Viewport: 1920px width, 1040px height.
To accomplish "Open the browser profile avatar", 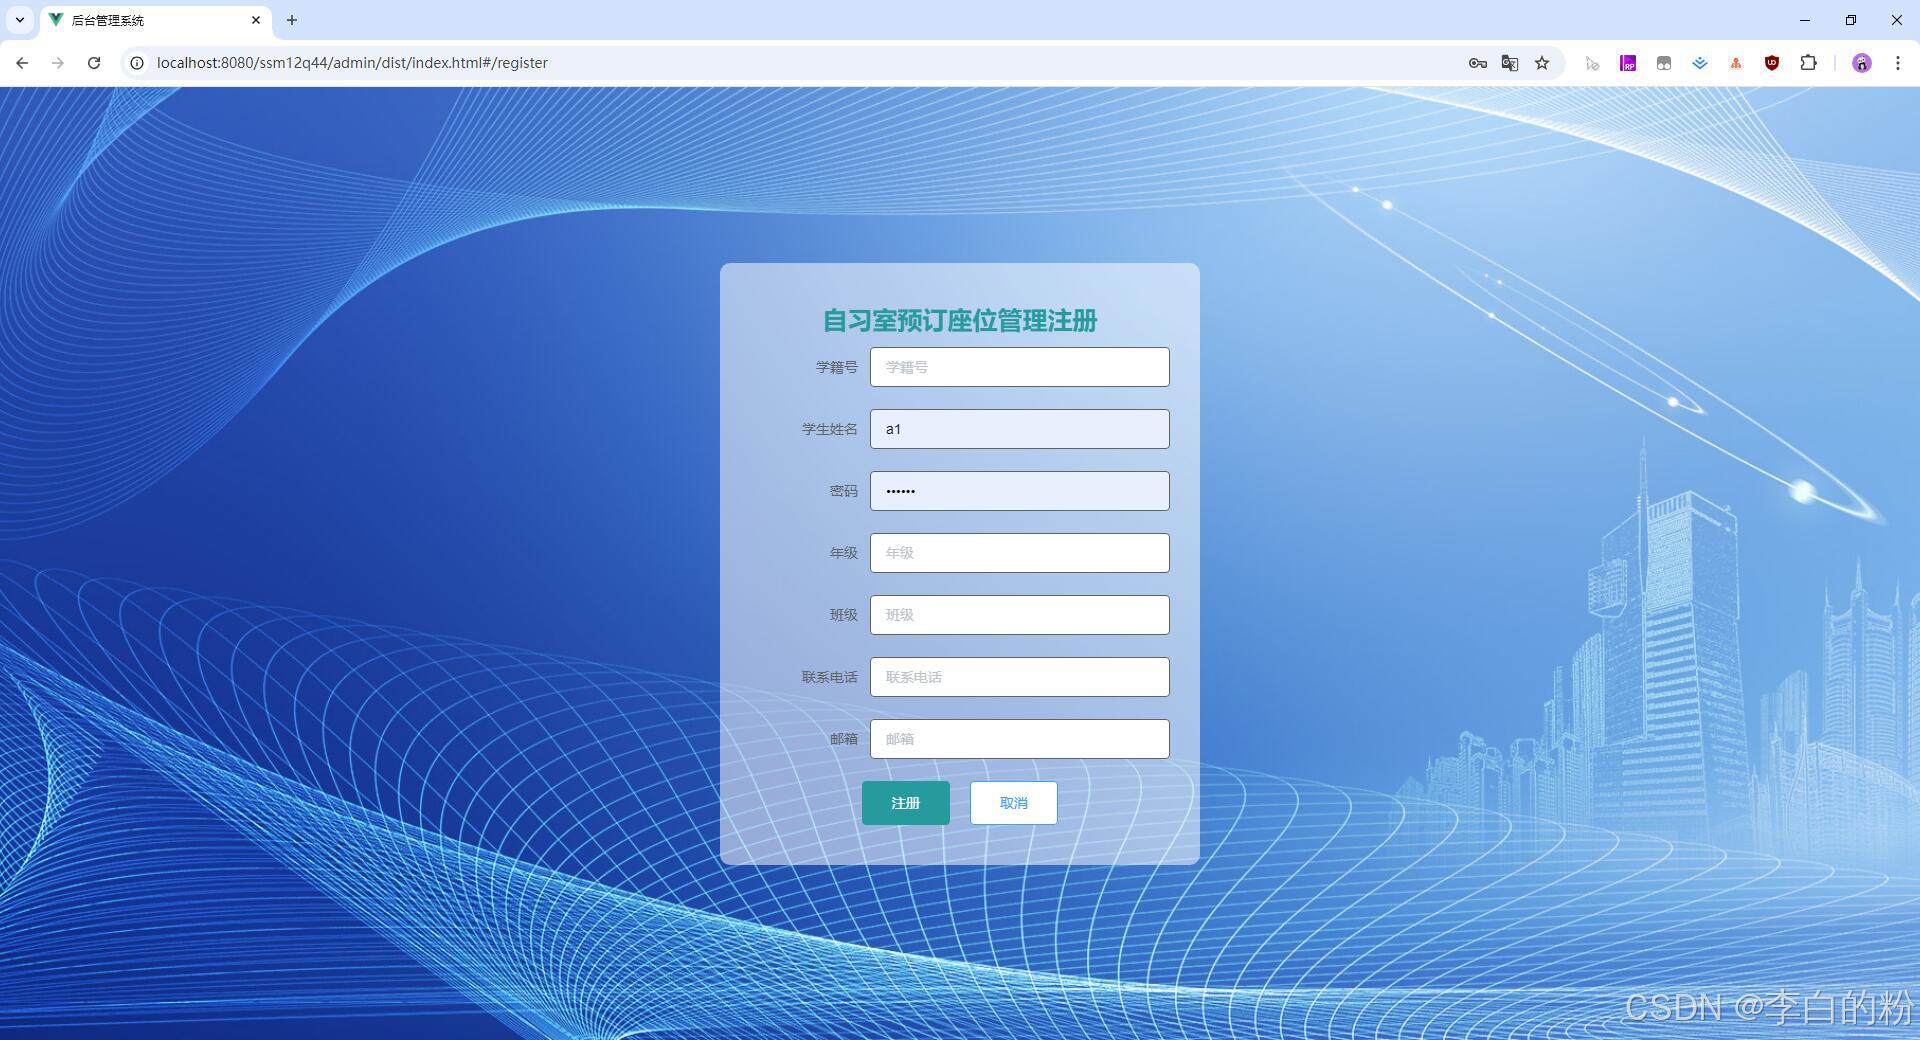I will pos(1861,63).
